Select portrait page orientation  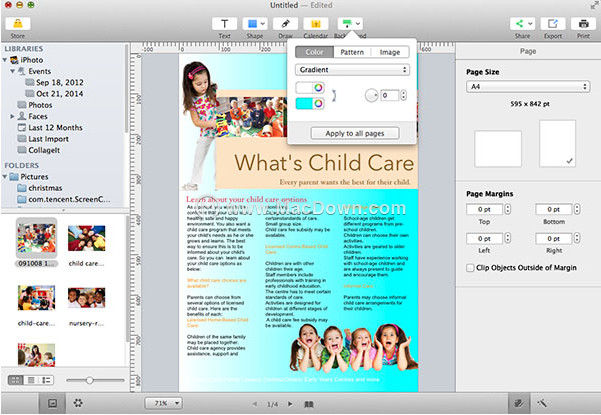point(557,143)
